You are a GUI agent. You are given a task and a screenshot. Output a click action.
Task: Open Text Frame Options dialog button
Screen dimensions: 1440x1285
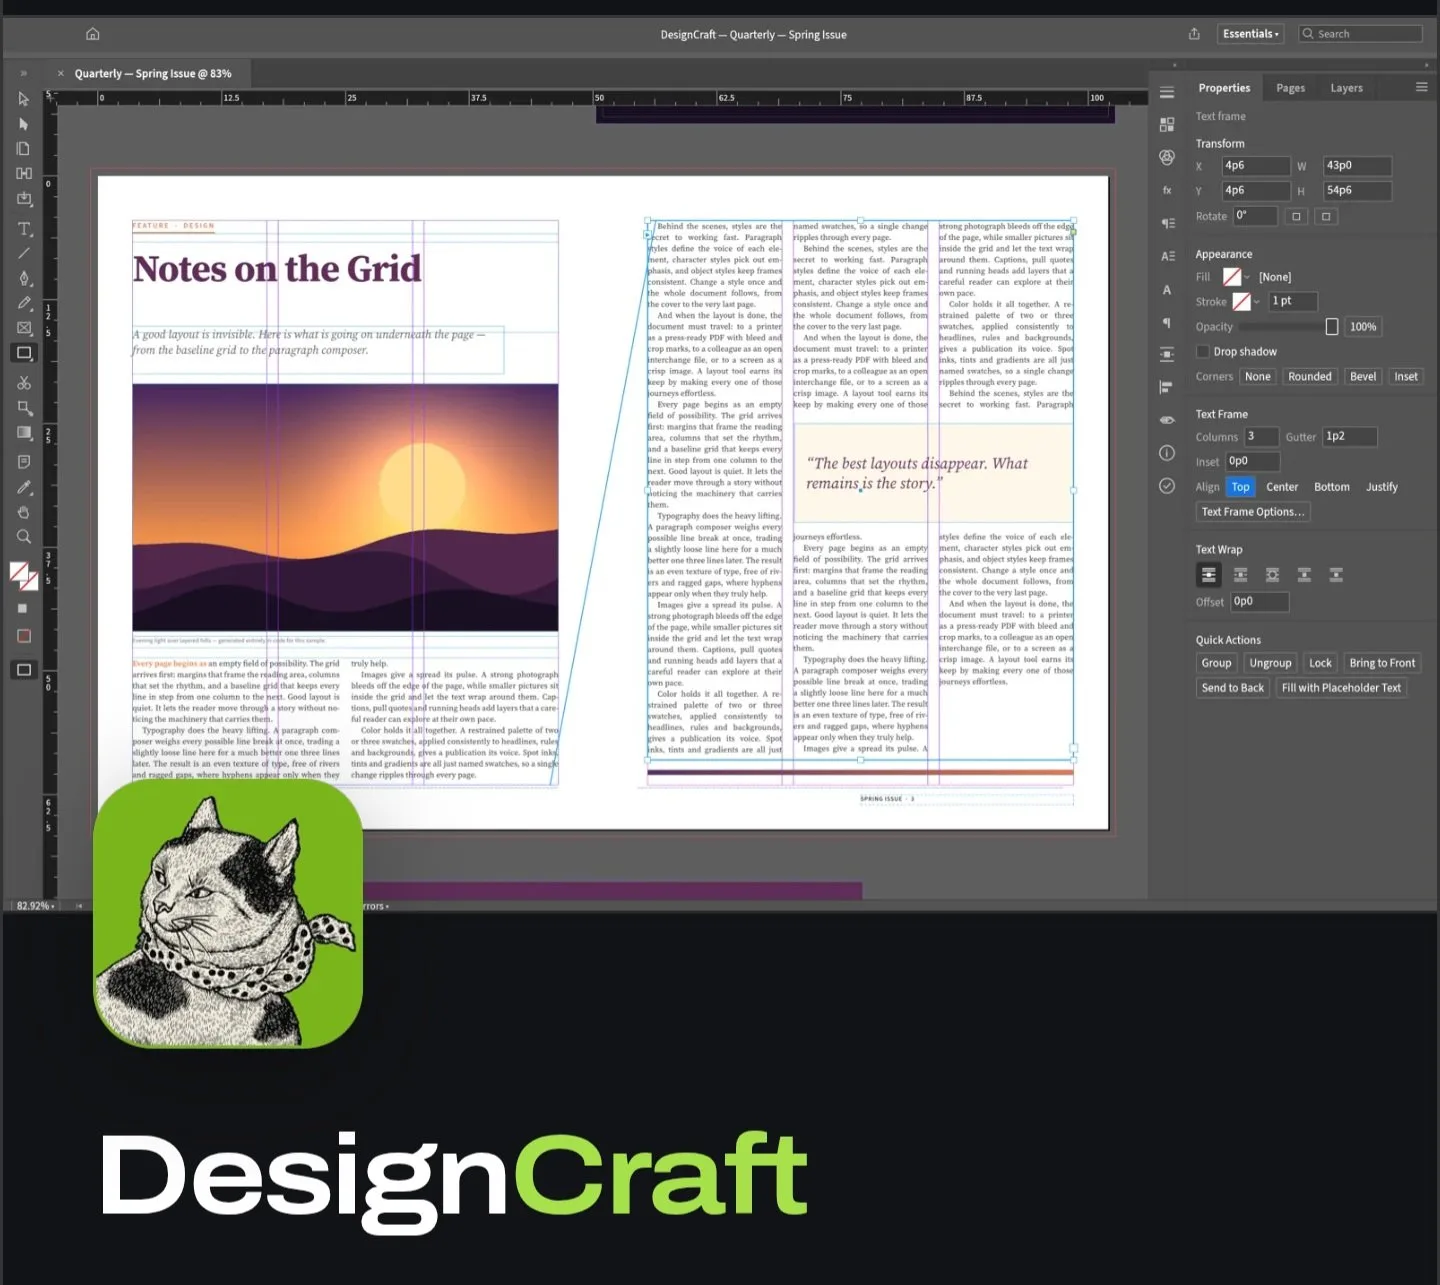pos(1253,512)
